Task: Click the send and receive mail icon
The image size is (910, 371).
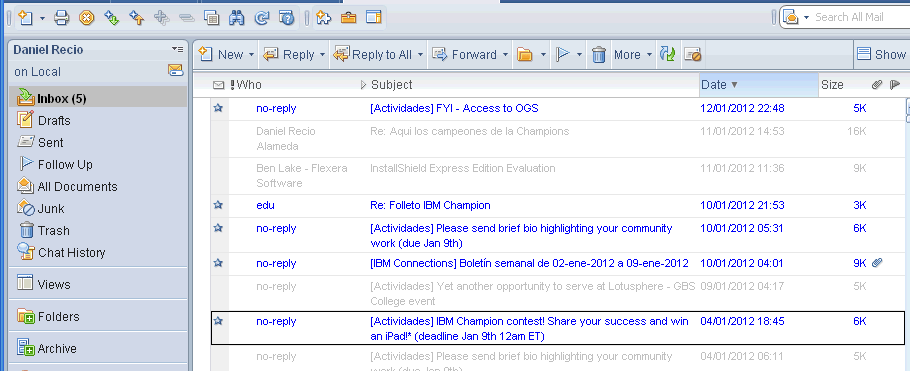Action: pos(667,55)
